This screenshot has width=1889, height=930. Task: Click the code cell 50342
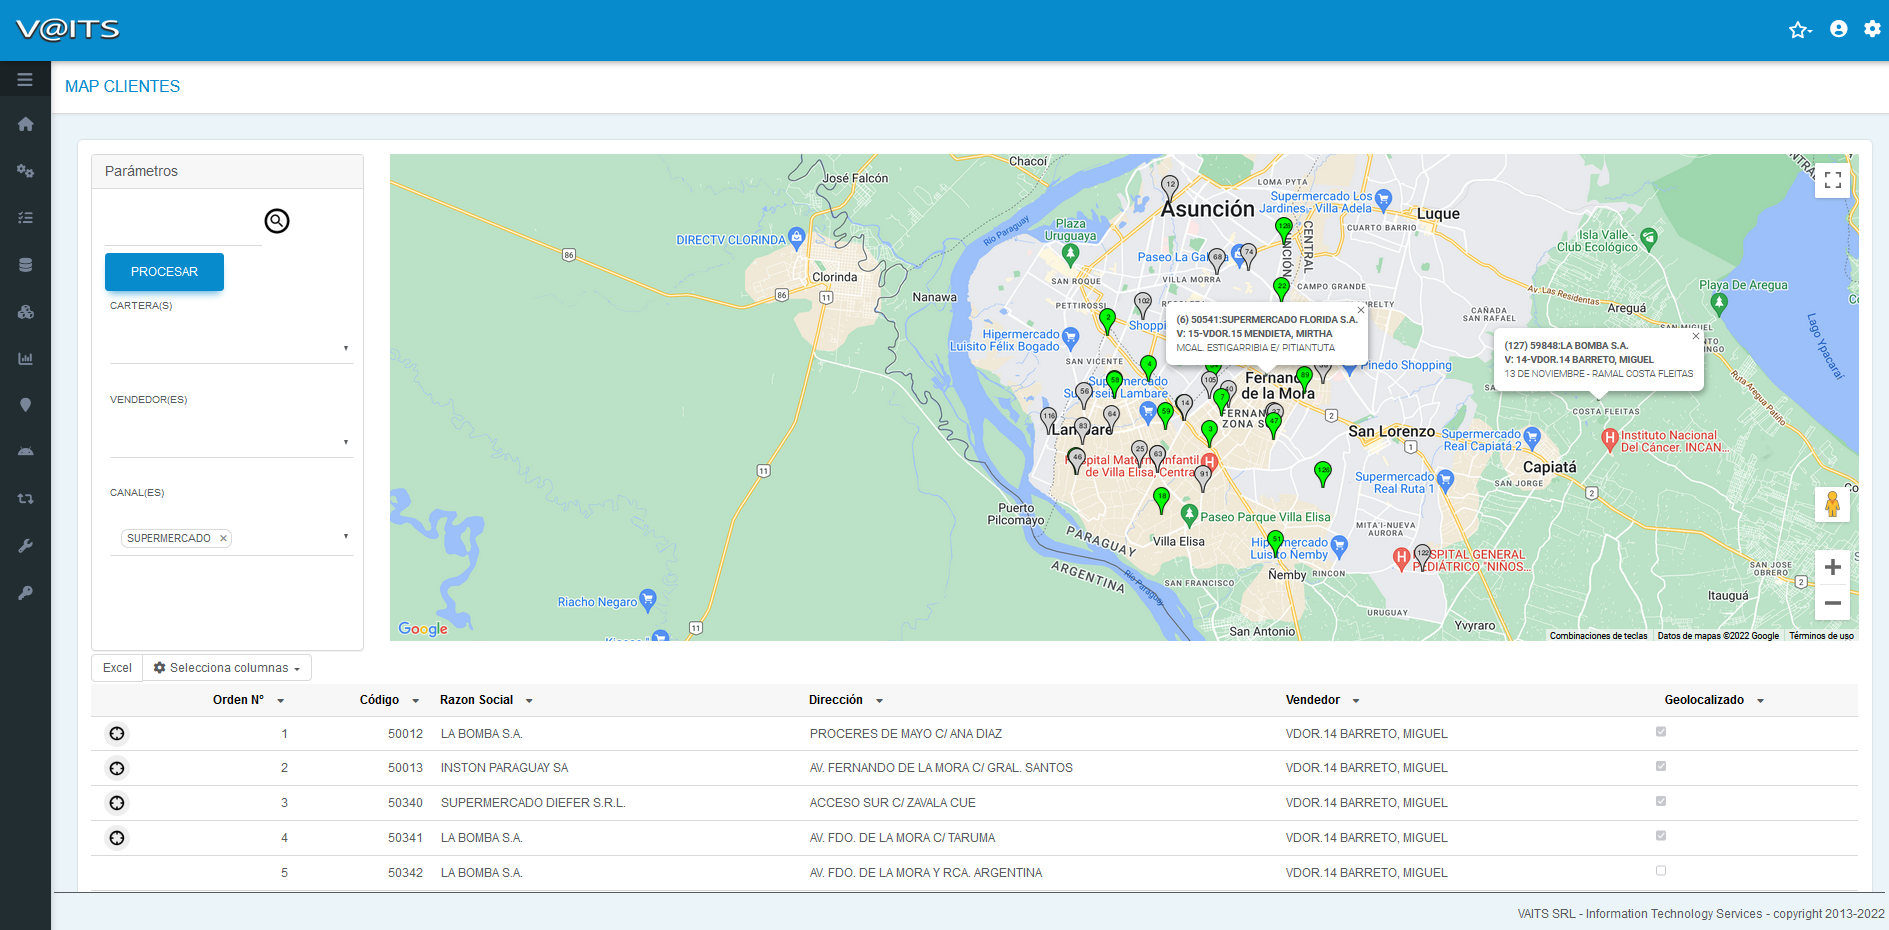[x=405, y=873]
